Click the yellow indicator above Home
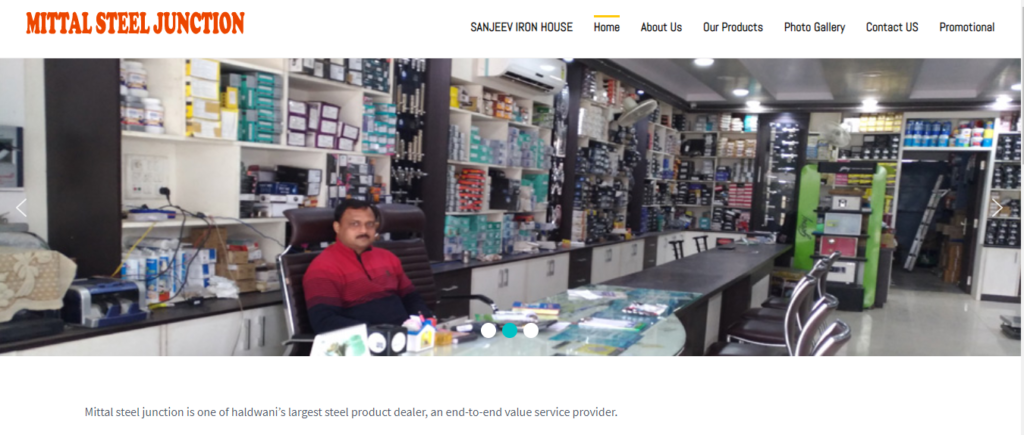Screen dimensions: 1024x435 [x=607, y=16]
